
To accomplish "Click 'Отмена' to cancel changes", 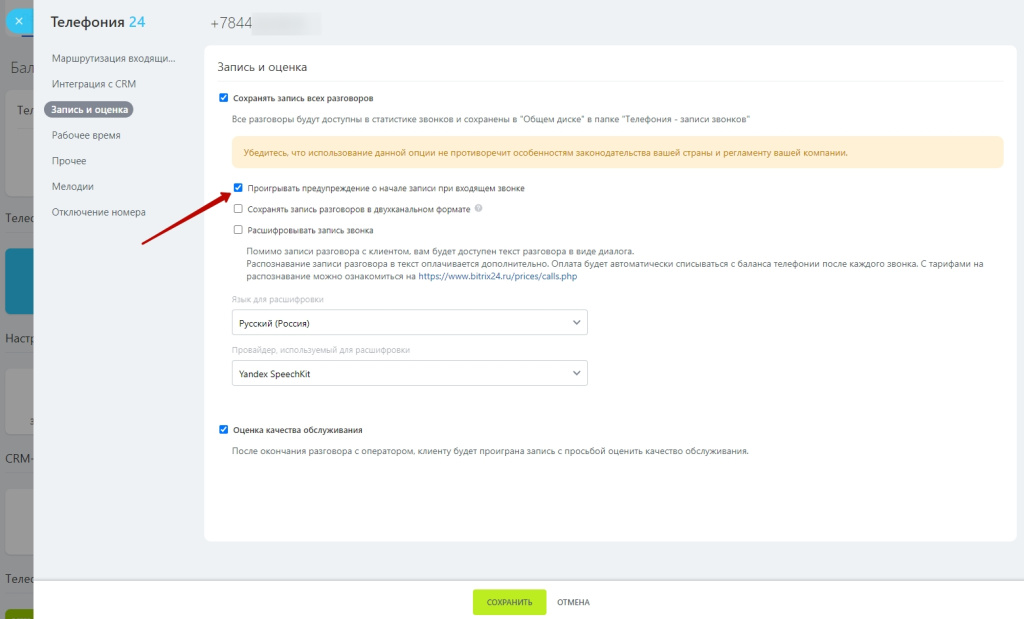I will [x=573, y=602].
